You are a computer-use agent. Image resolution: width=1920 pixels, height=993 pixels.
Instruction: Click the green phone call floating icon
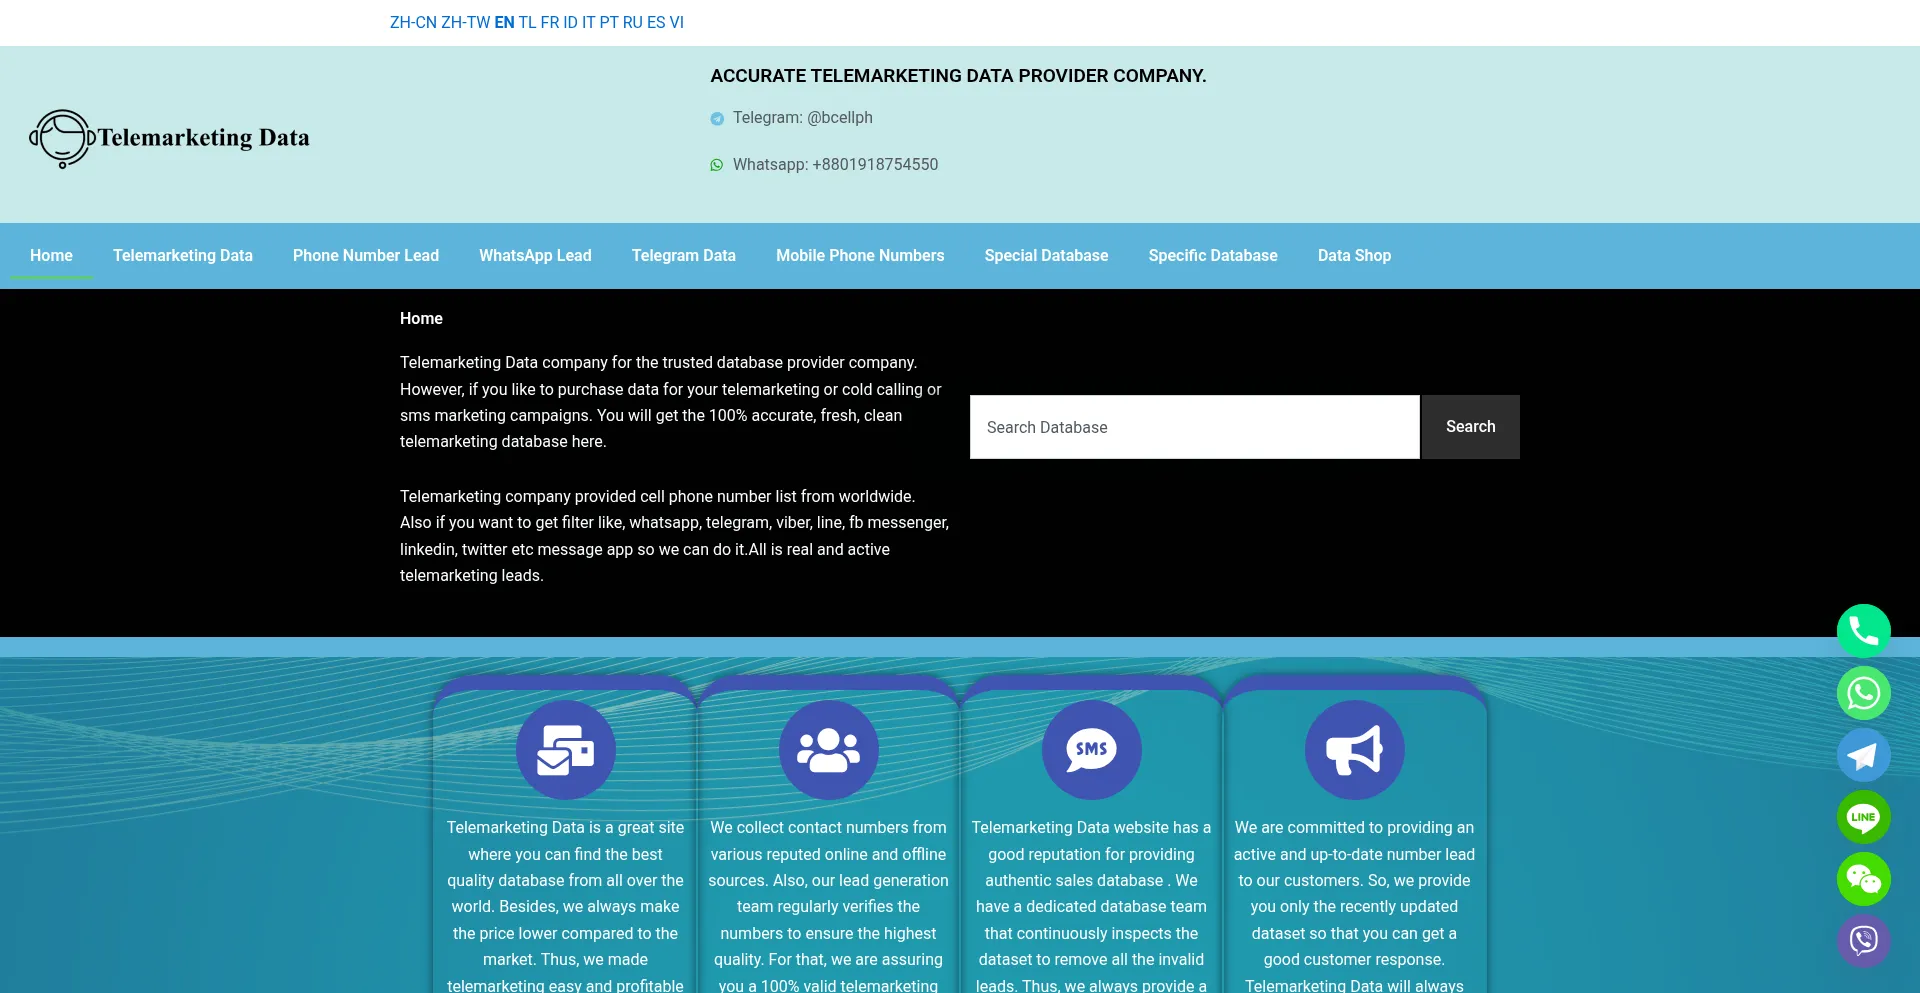click(x=1863, y=631)
